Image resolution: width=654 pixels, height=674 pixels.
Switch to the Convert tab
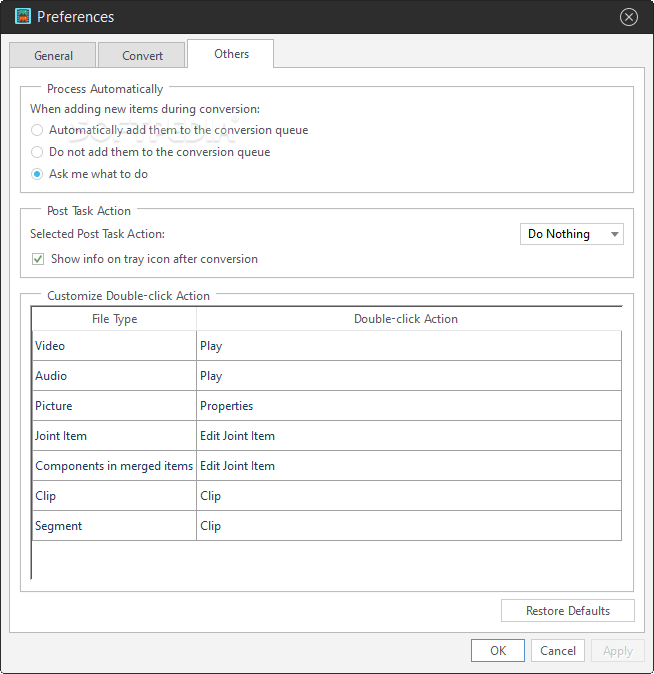142,55
